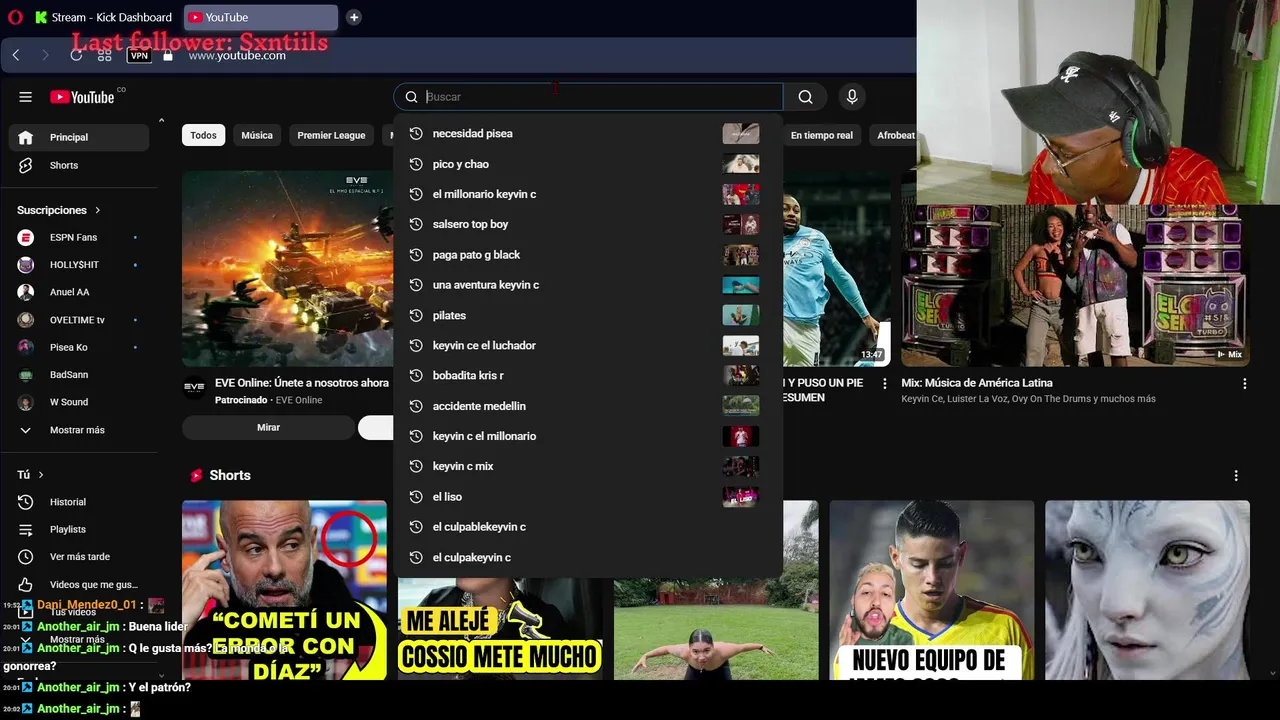Select the Todos filter chip
The width and height of the screenshot is (1280, 720).
(203, 135)
